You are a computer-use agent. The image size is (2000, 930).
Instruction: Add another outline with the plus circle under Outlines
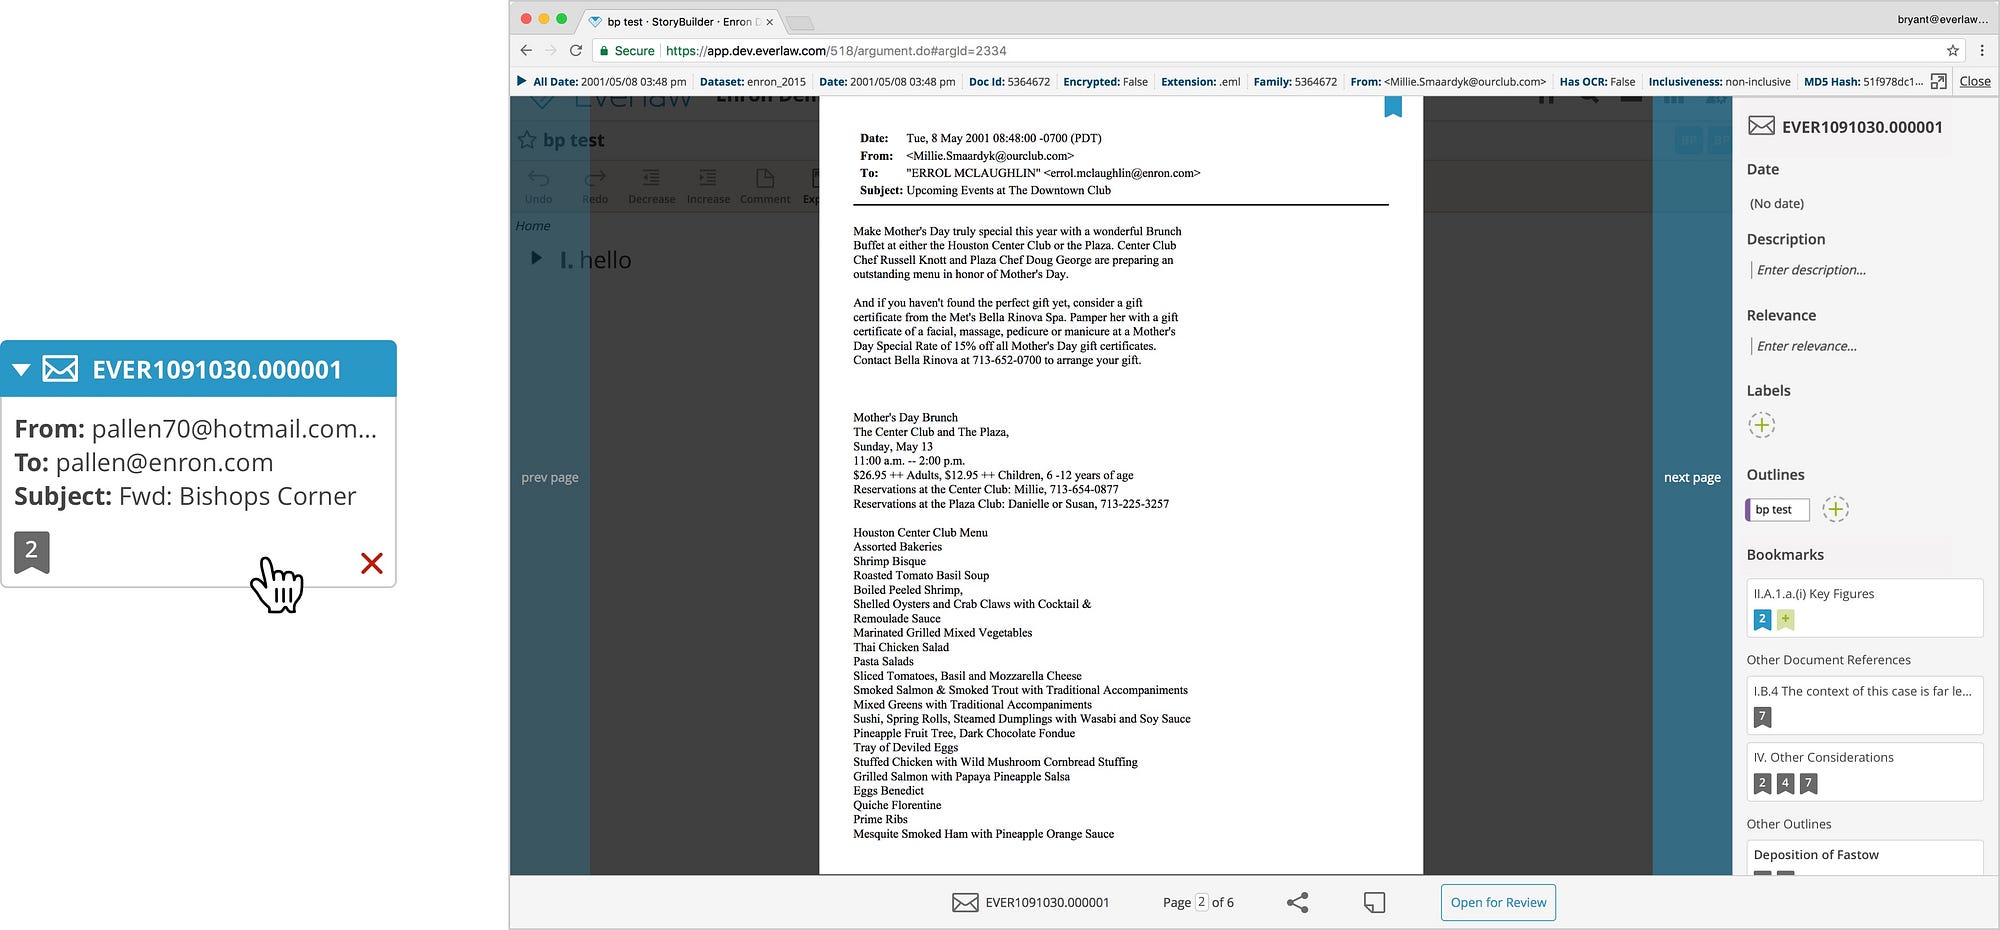tap(1835, 509)
